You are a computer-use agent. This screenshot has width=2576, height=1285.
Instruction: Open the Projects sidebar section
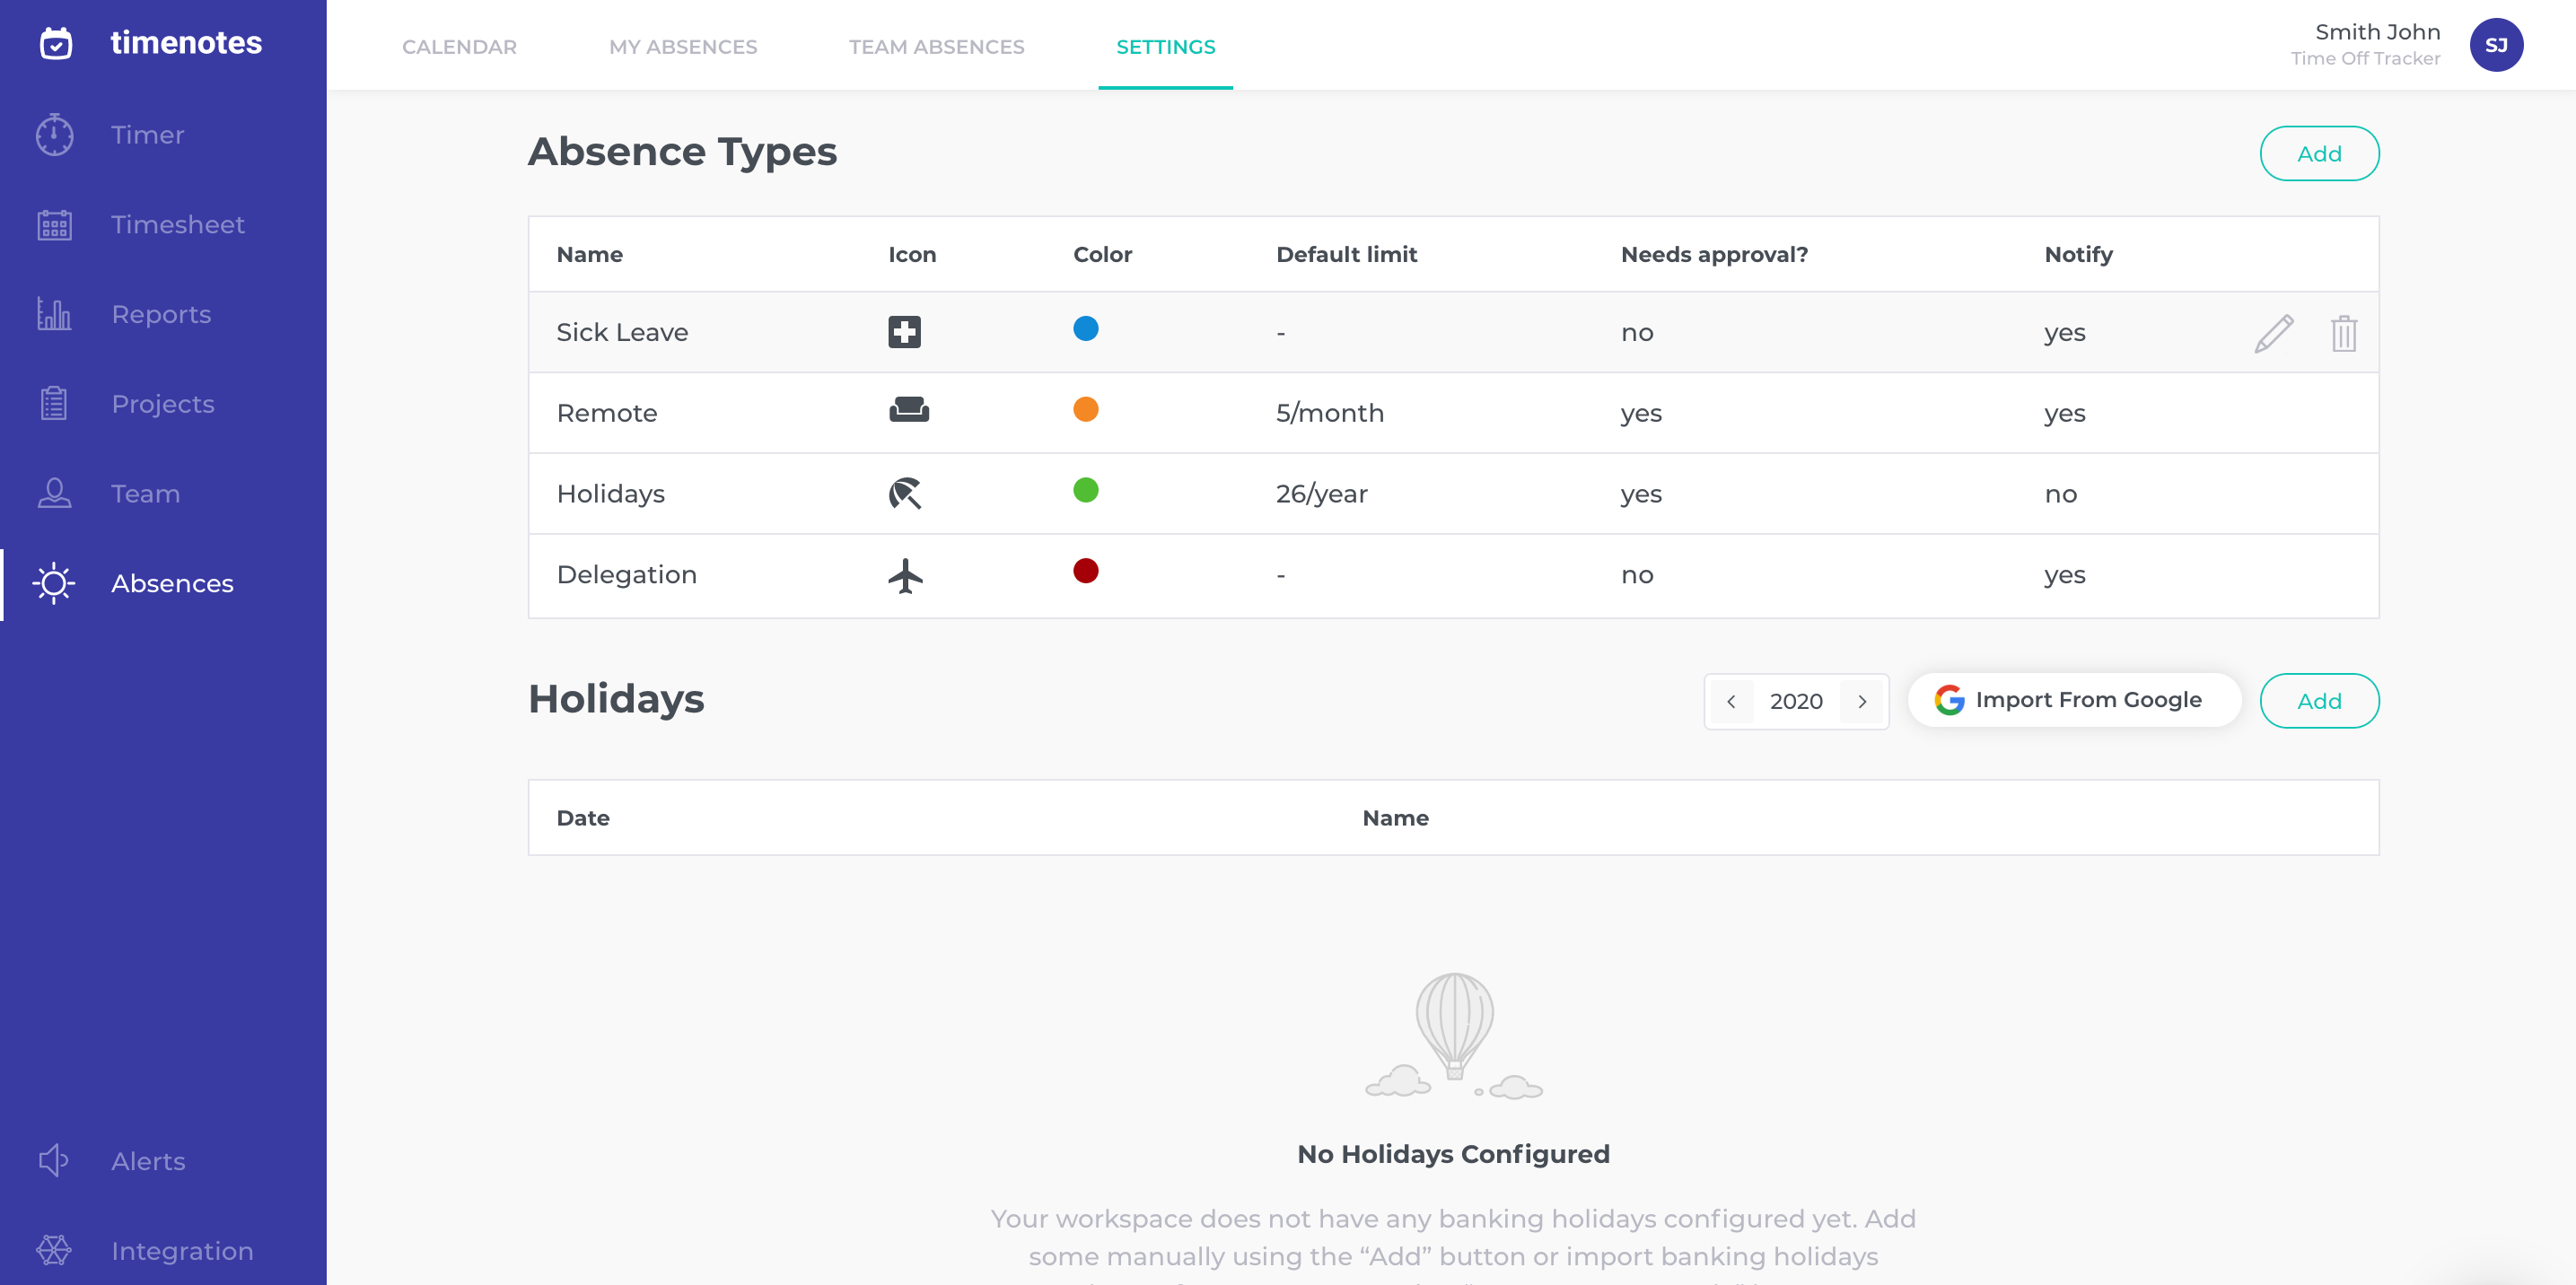tap(163, 404)
